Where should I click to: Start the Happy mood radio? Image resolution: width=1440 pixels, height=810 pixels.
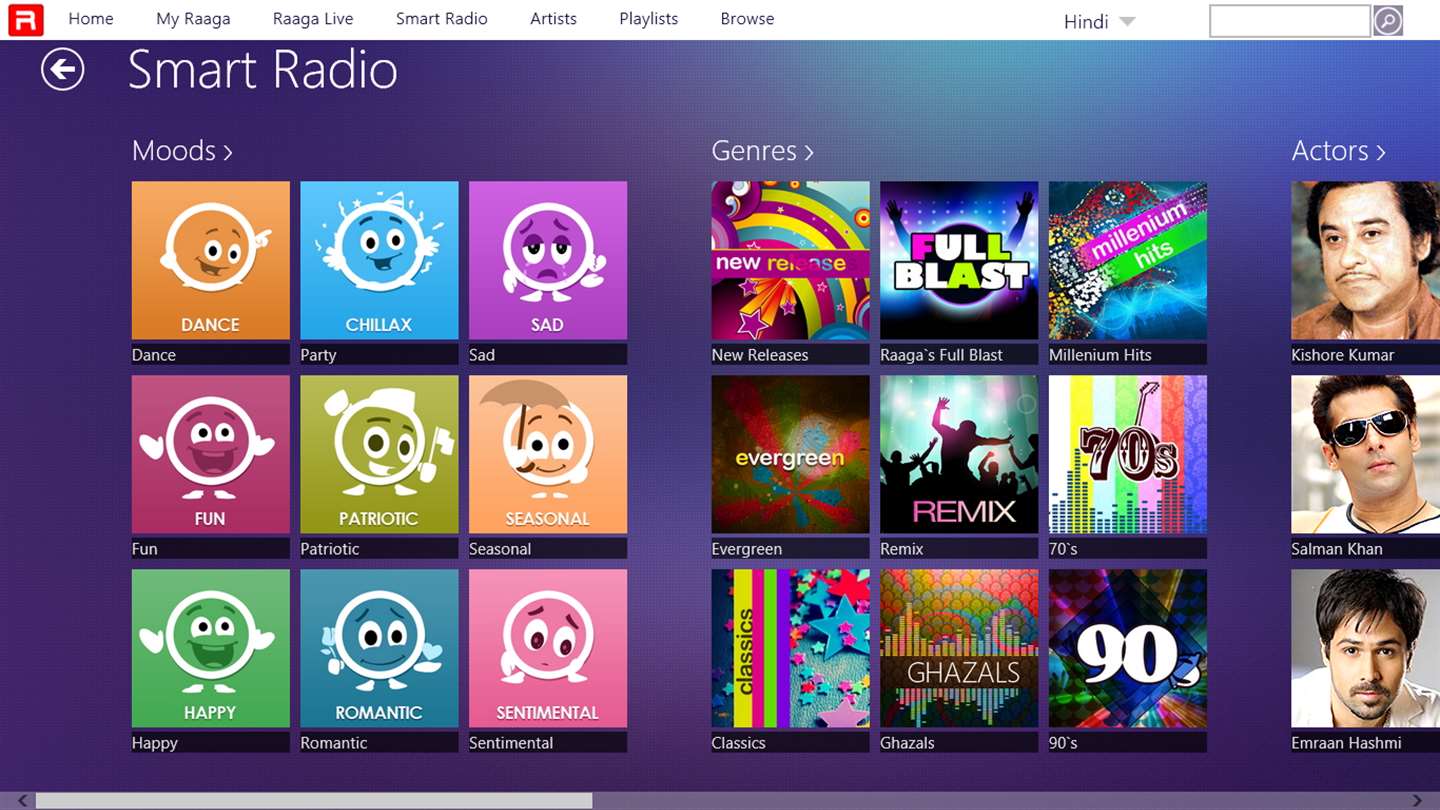[x=211, y=648]
